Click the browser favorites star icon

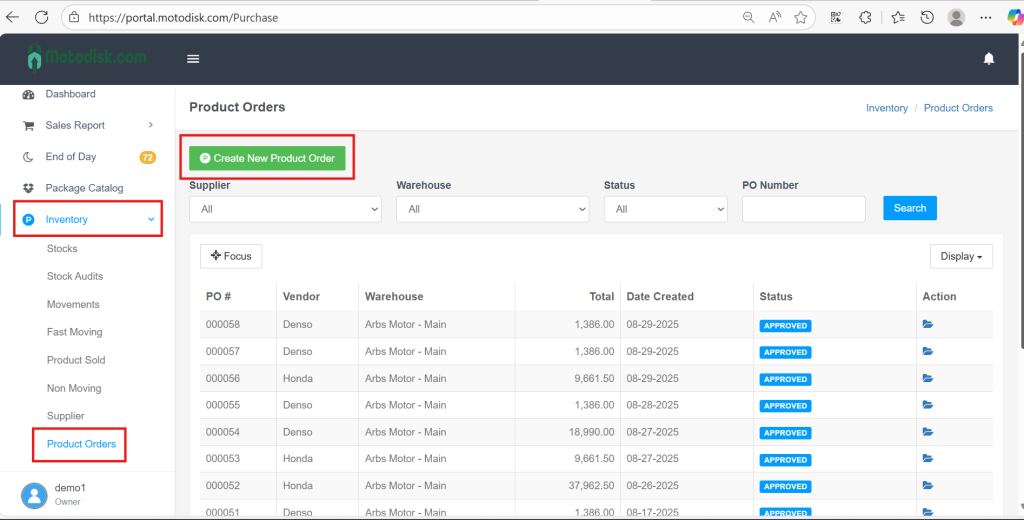click(800, 17)
